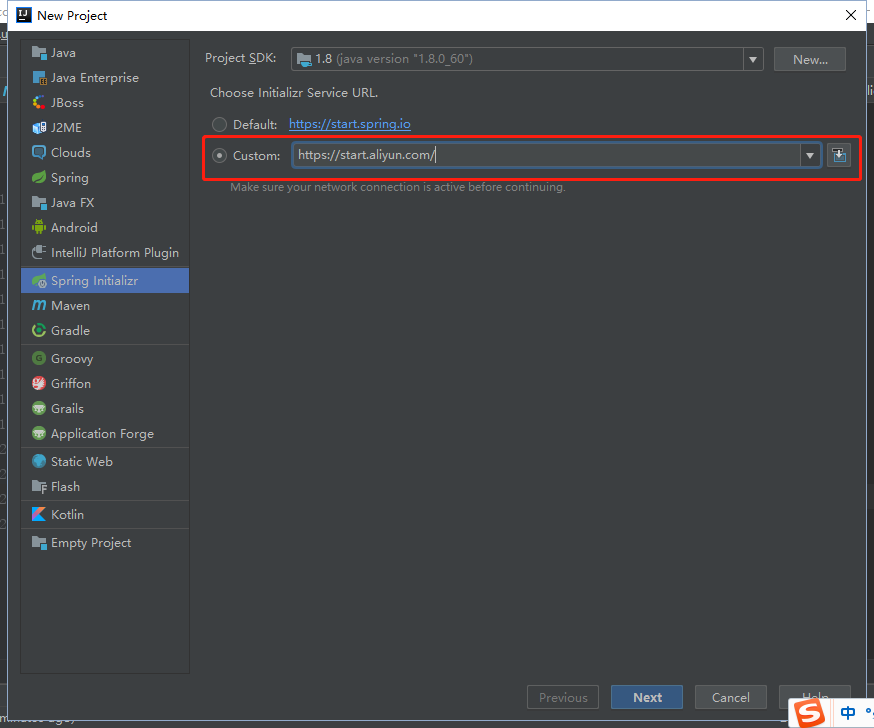
Task: Click the Application Forge icon
Action: [39, 433]
